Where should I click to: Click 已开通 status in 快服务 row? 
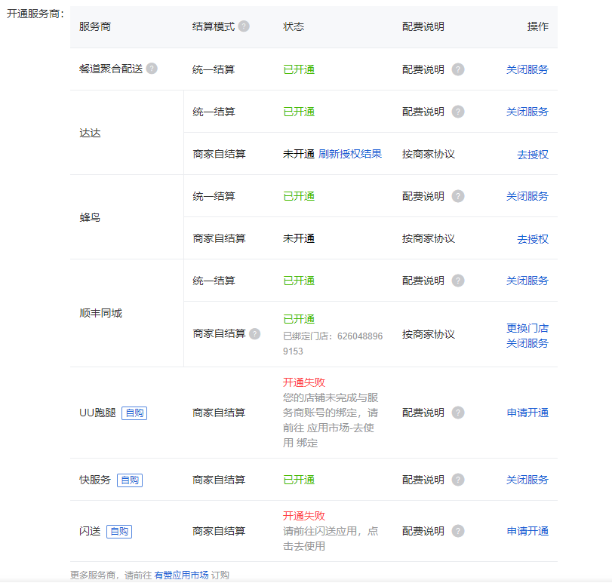click(x=299, y=480)
